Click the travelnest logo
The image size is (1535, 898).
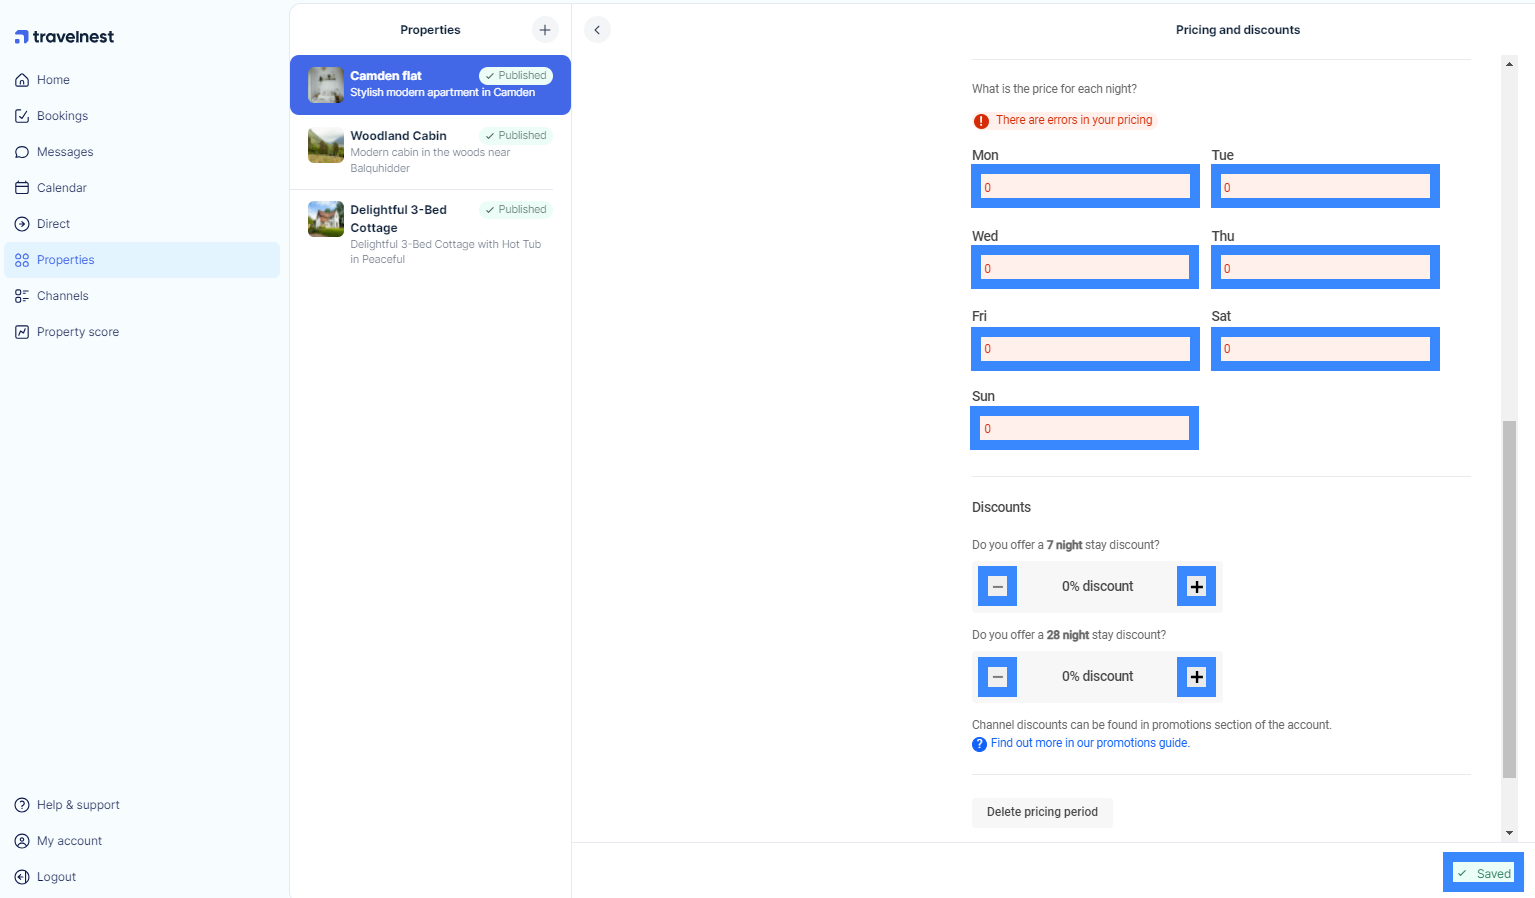tap(64, 37)
